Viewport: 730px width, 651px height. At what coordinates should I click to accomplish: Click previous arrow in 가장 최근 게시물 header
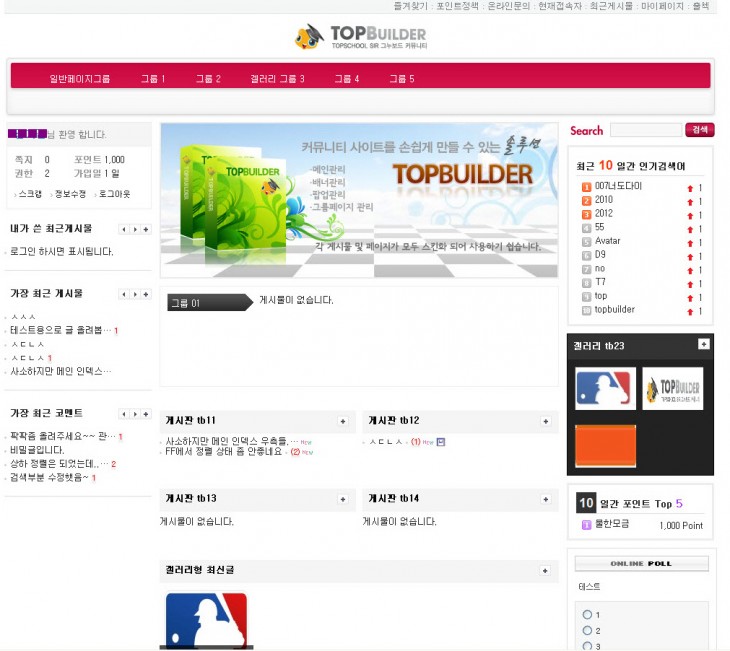tap(123, 294)
